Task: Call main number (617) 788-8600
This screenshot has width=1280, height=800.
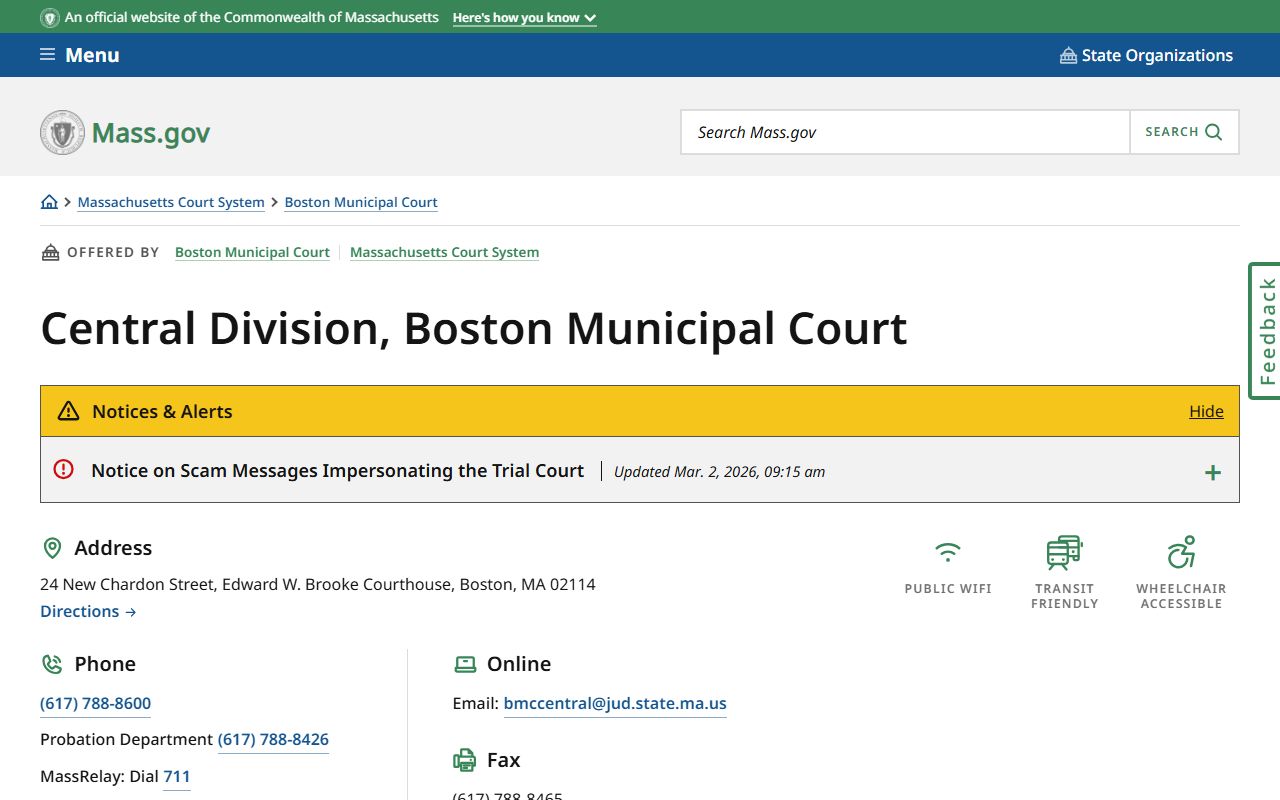Action: [95, 703]
